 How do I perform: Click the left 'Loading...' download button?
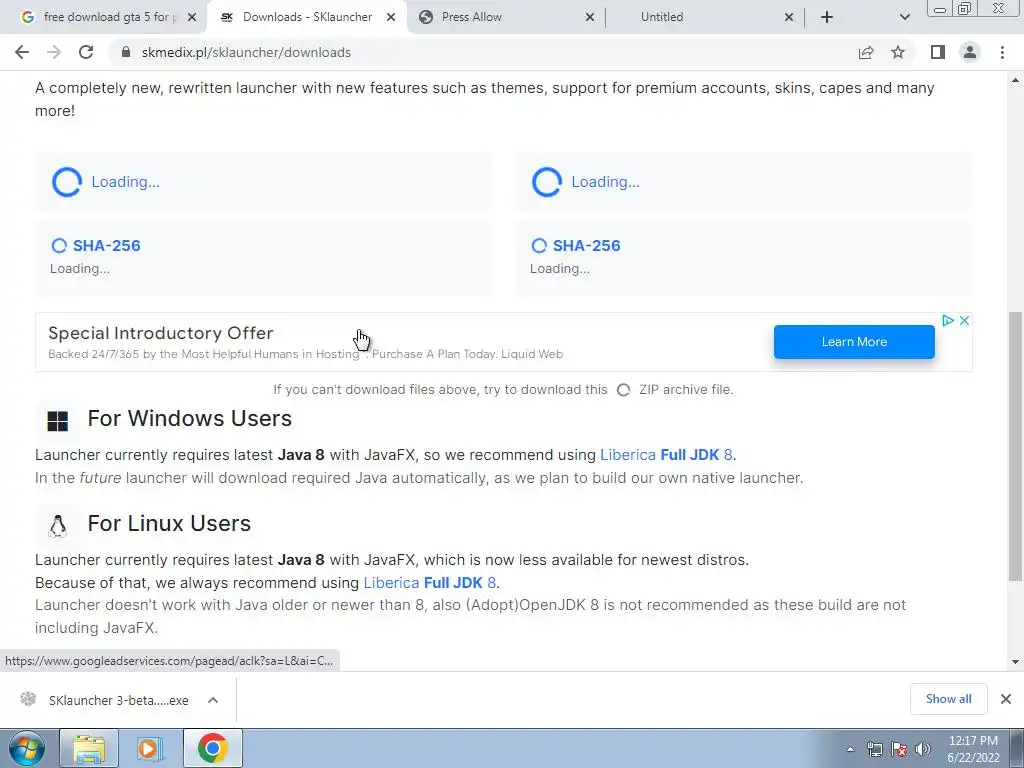[263, 182]
